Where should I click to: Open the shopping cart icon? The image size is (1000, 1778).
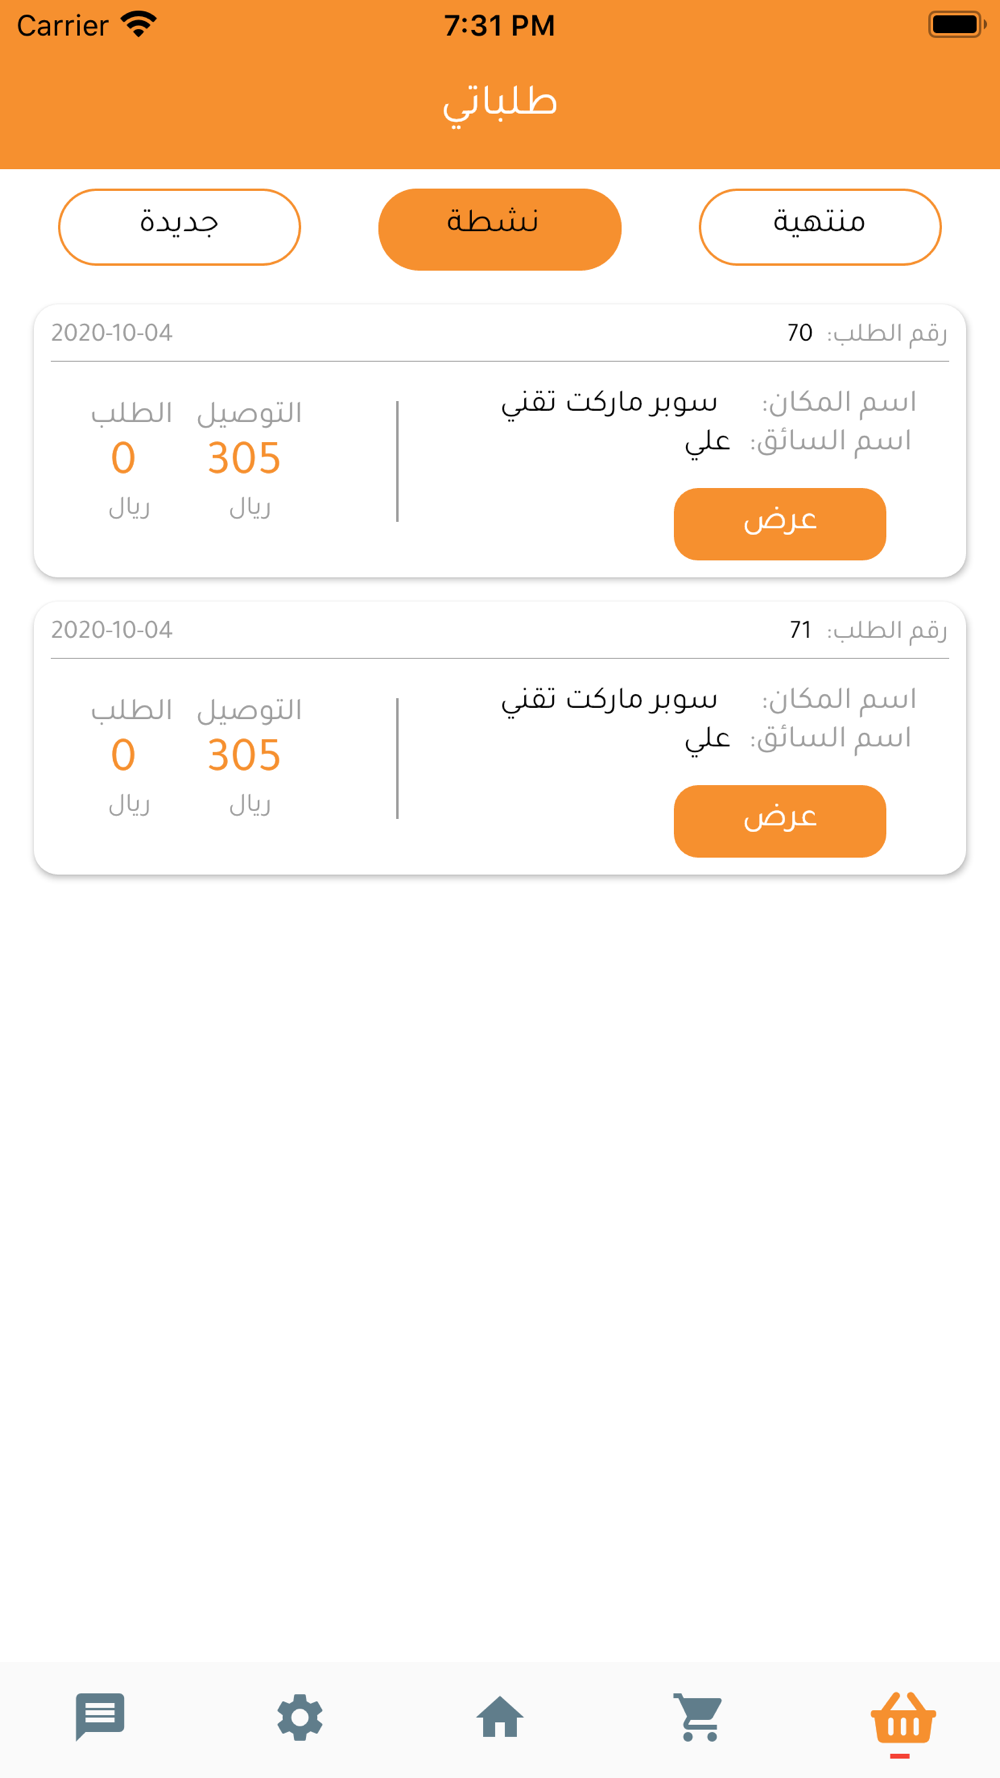[699, 1717]
